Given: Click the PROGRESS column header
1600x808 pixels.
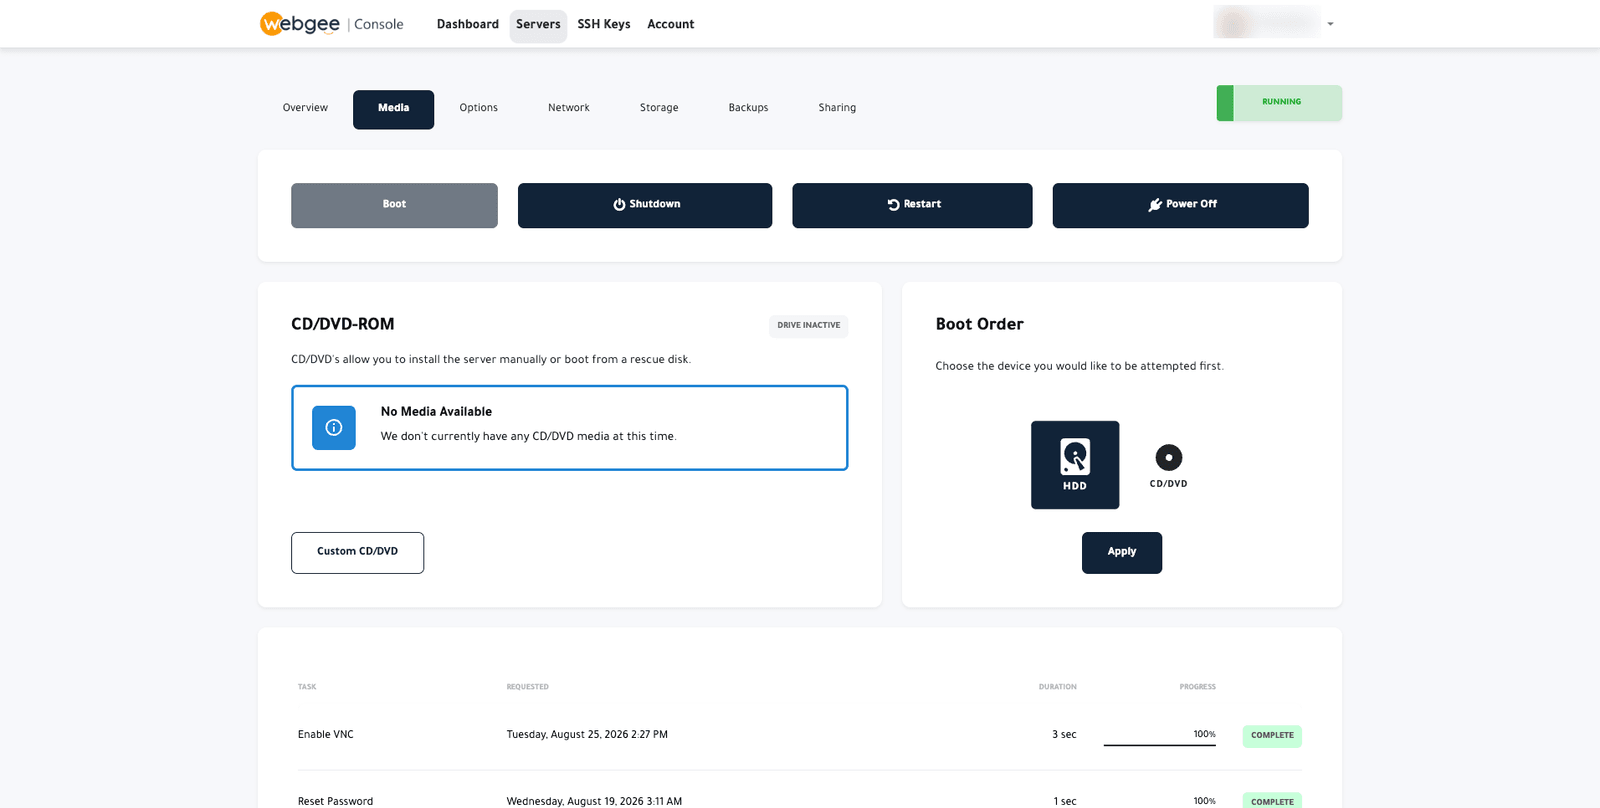Looking at the screenshot, I should pos(1197,687).
